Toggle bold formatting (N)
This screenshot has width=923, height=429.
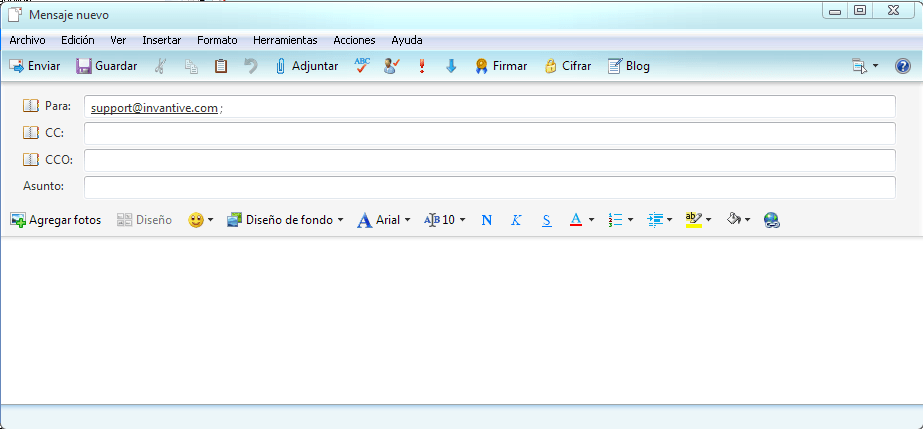tap(487, 220)
